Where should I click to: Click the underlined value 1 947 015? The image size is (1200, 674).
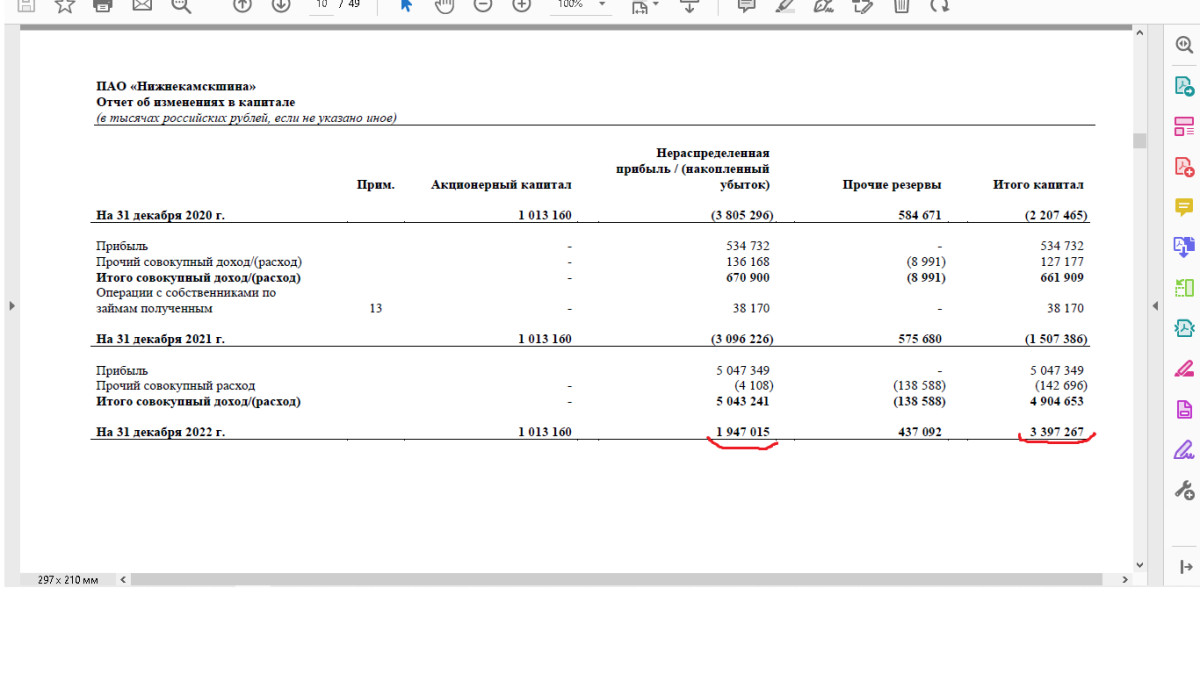(743, 432)
